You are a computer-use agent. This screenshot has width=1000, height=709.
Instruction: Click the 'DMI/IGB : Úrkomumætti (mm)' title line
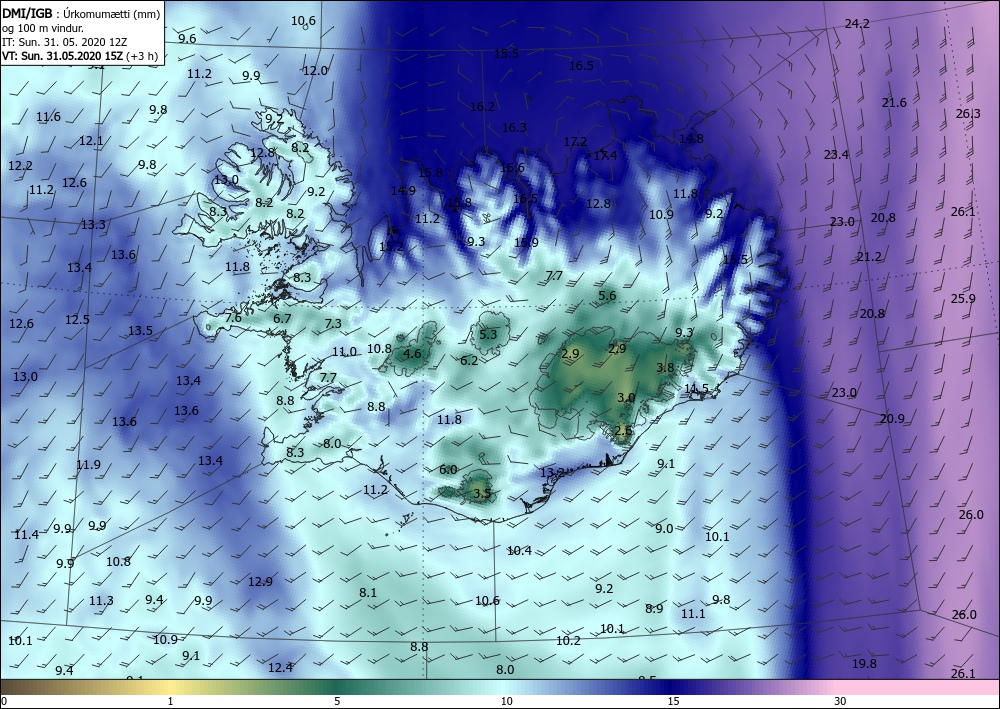coord(80,14)
